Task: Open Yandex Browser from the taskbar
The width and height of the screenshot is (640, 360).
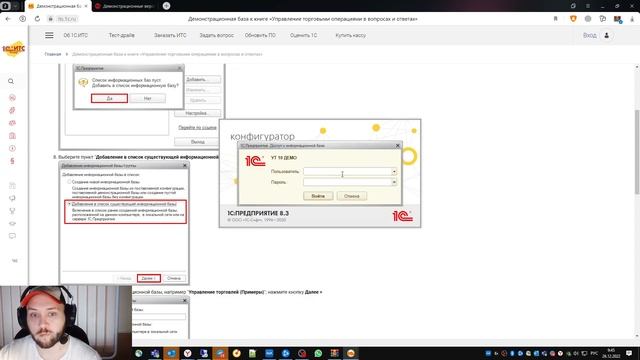Action: tap(187, 353)
